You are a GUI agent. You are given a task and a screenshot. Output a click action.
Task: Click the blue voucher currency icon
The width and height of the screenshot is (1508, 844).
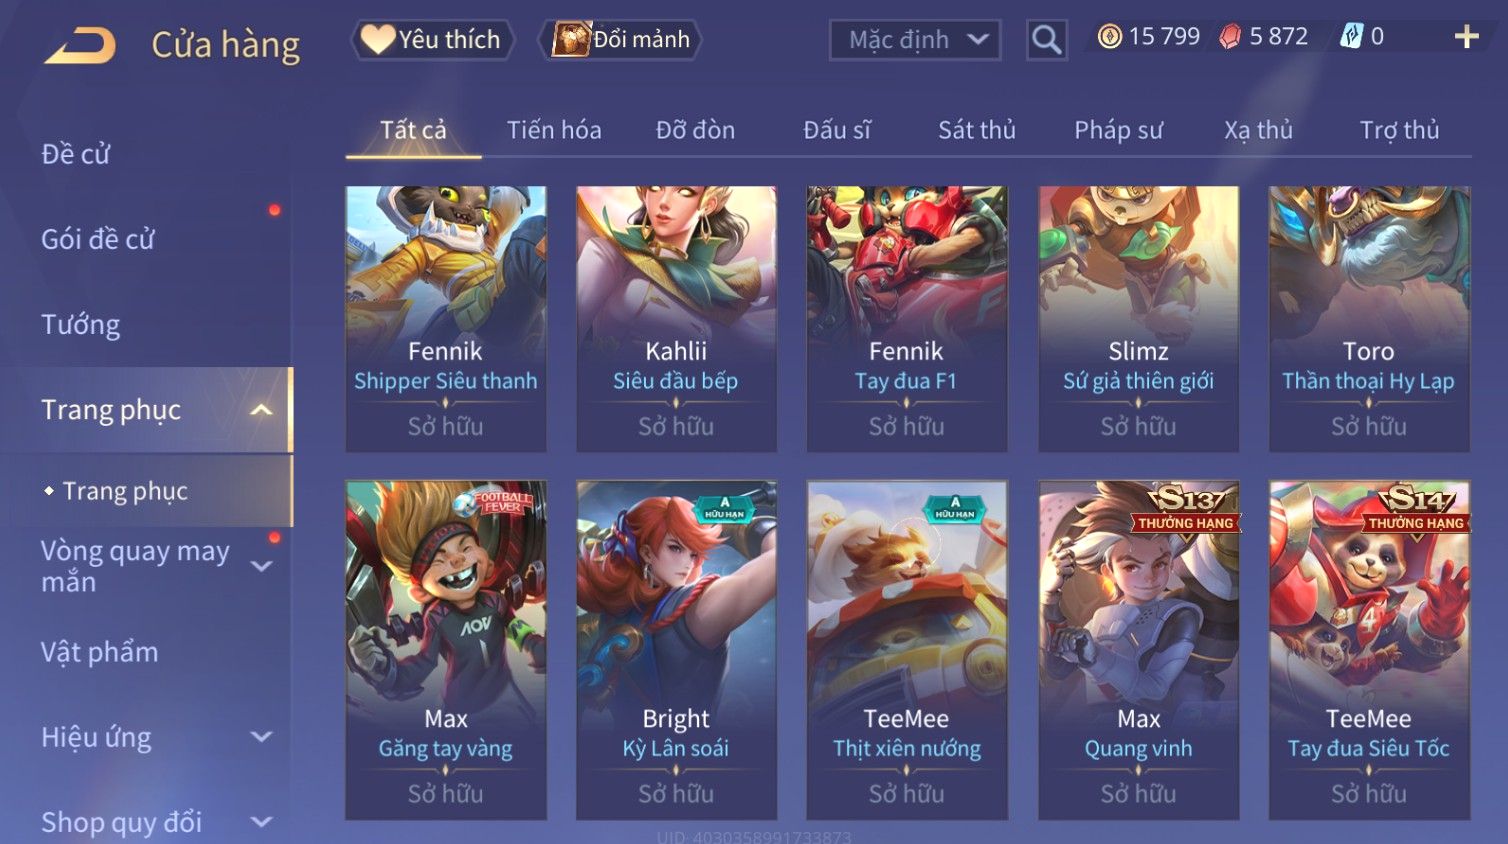pos(1351,37)
